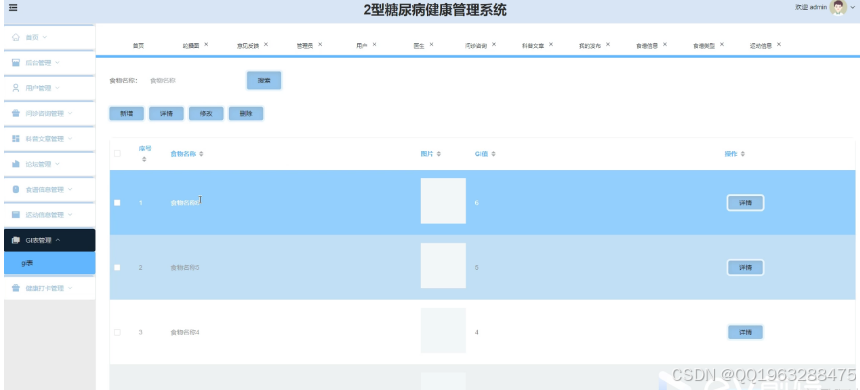Click the 修改 button
The width and height of the screenshot is (860, 390).
(206, 114)
